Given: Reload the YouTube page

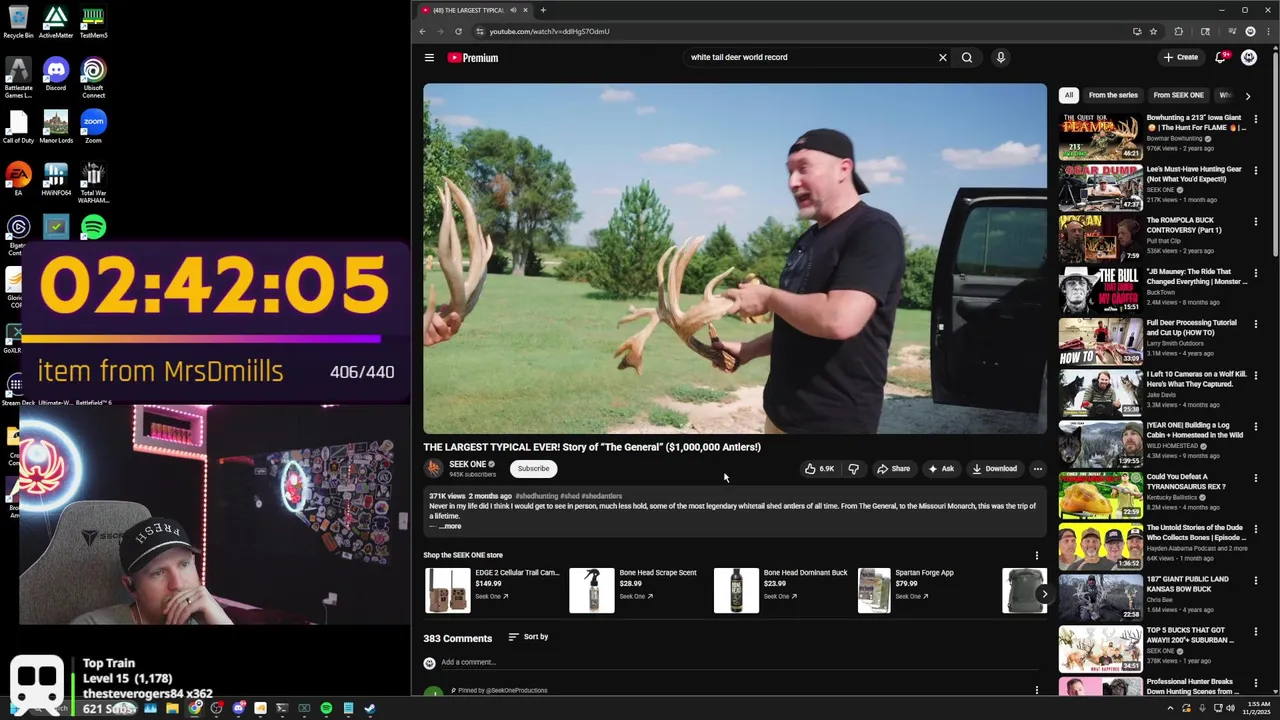Looking at the screenshot, I should click(x=458, y=31).
